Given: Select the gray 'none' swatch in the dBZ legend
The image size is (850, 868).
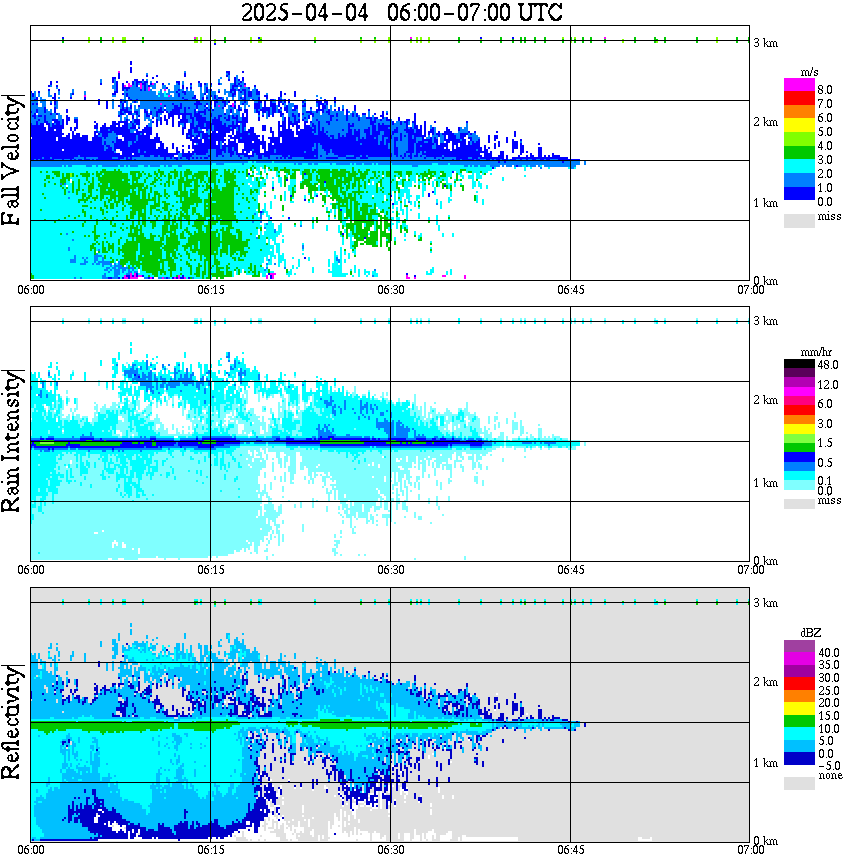Looking at the screenshot, I should click(799, 783).
